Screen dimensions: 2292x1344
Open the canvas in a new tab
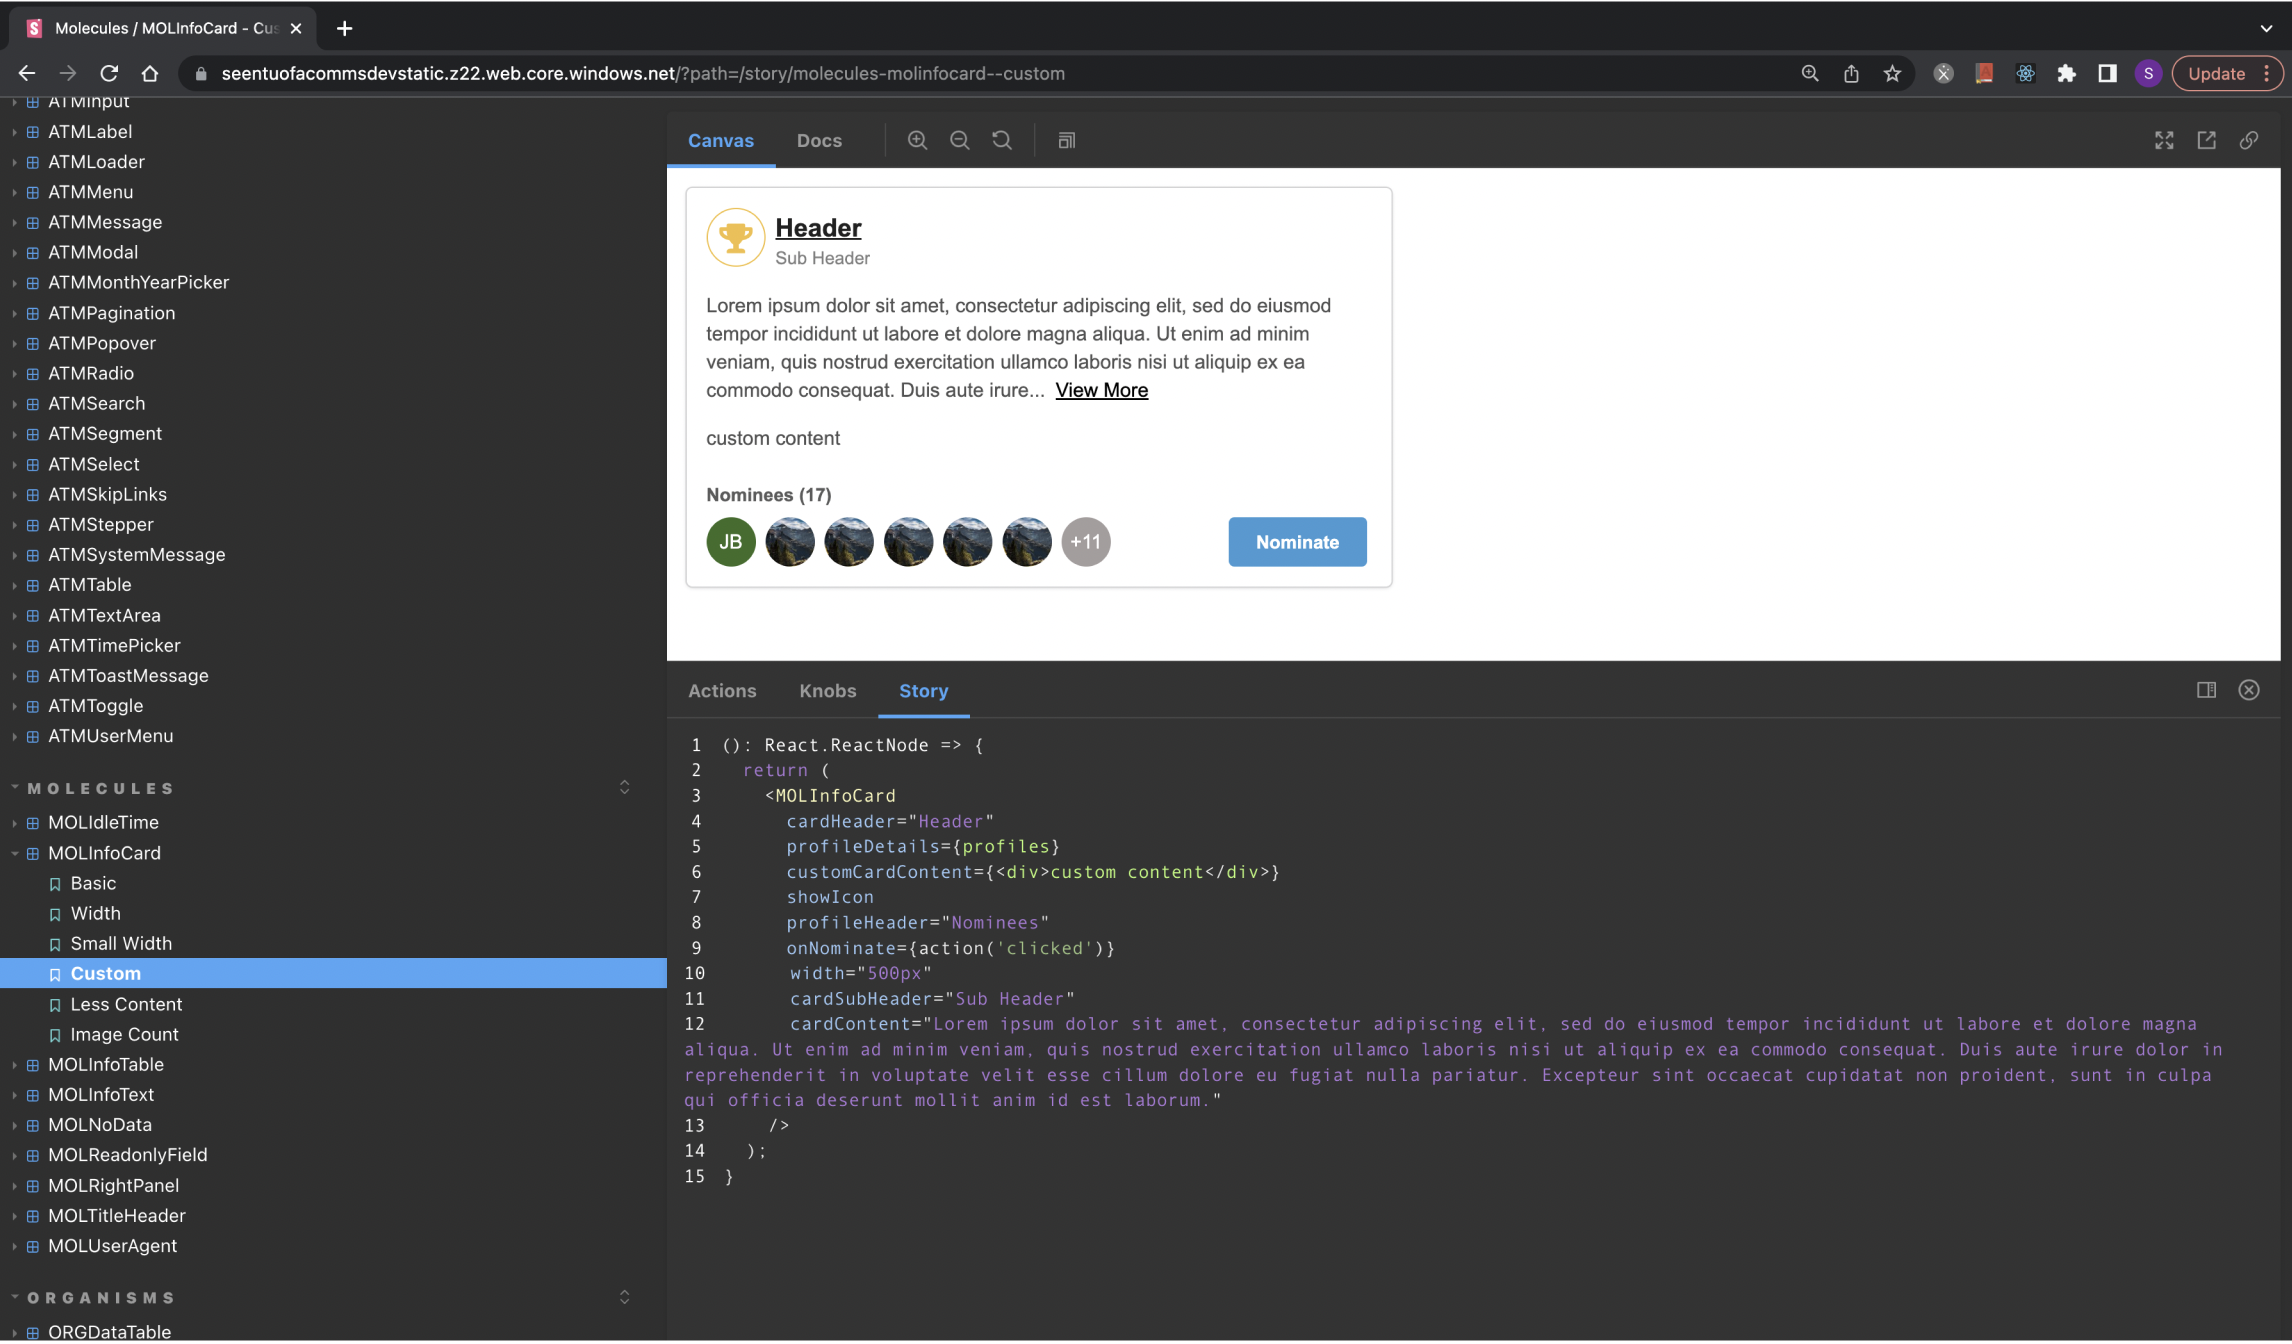pos(2206,140)
